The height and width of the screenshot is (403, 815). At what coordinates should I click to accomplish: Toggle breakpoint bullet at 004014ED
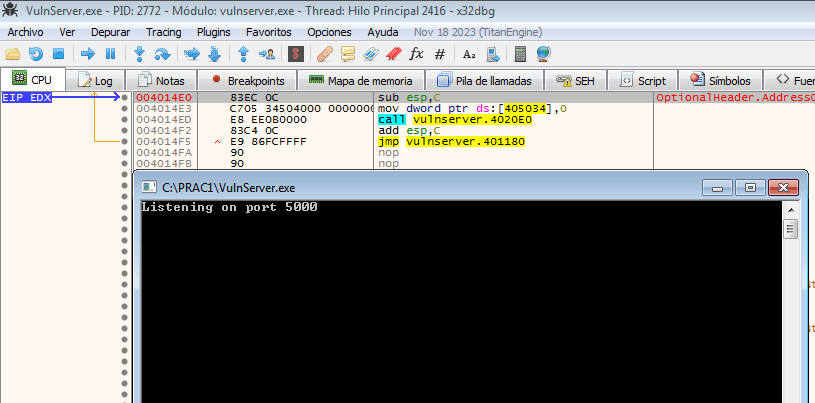point(124,120)
